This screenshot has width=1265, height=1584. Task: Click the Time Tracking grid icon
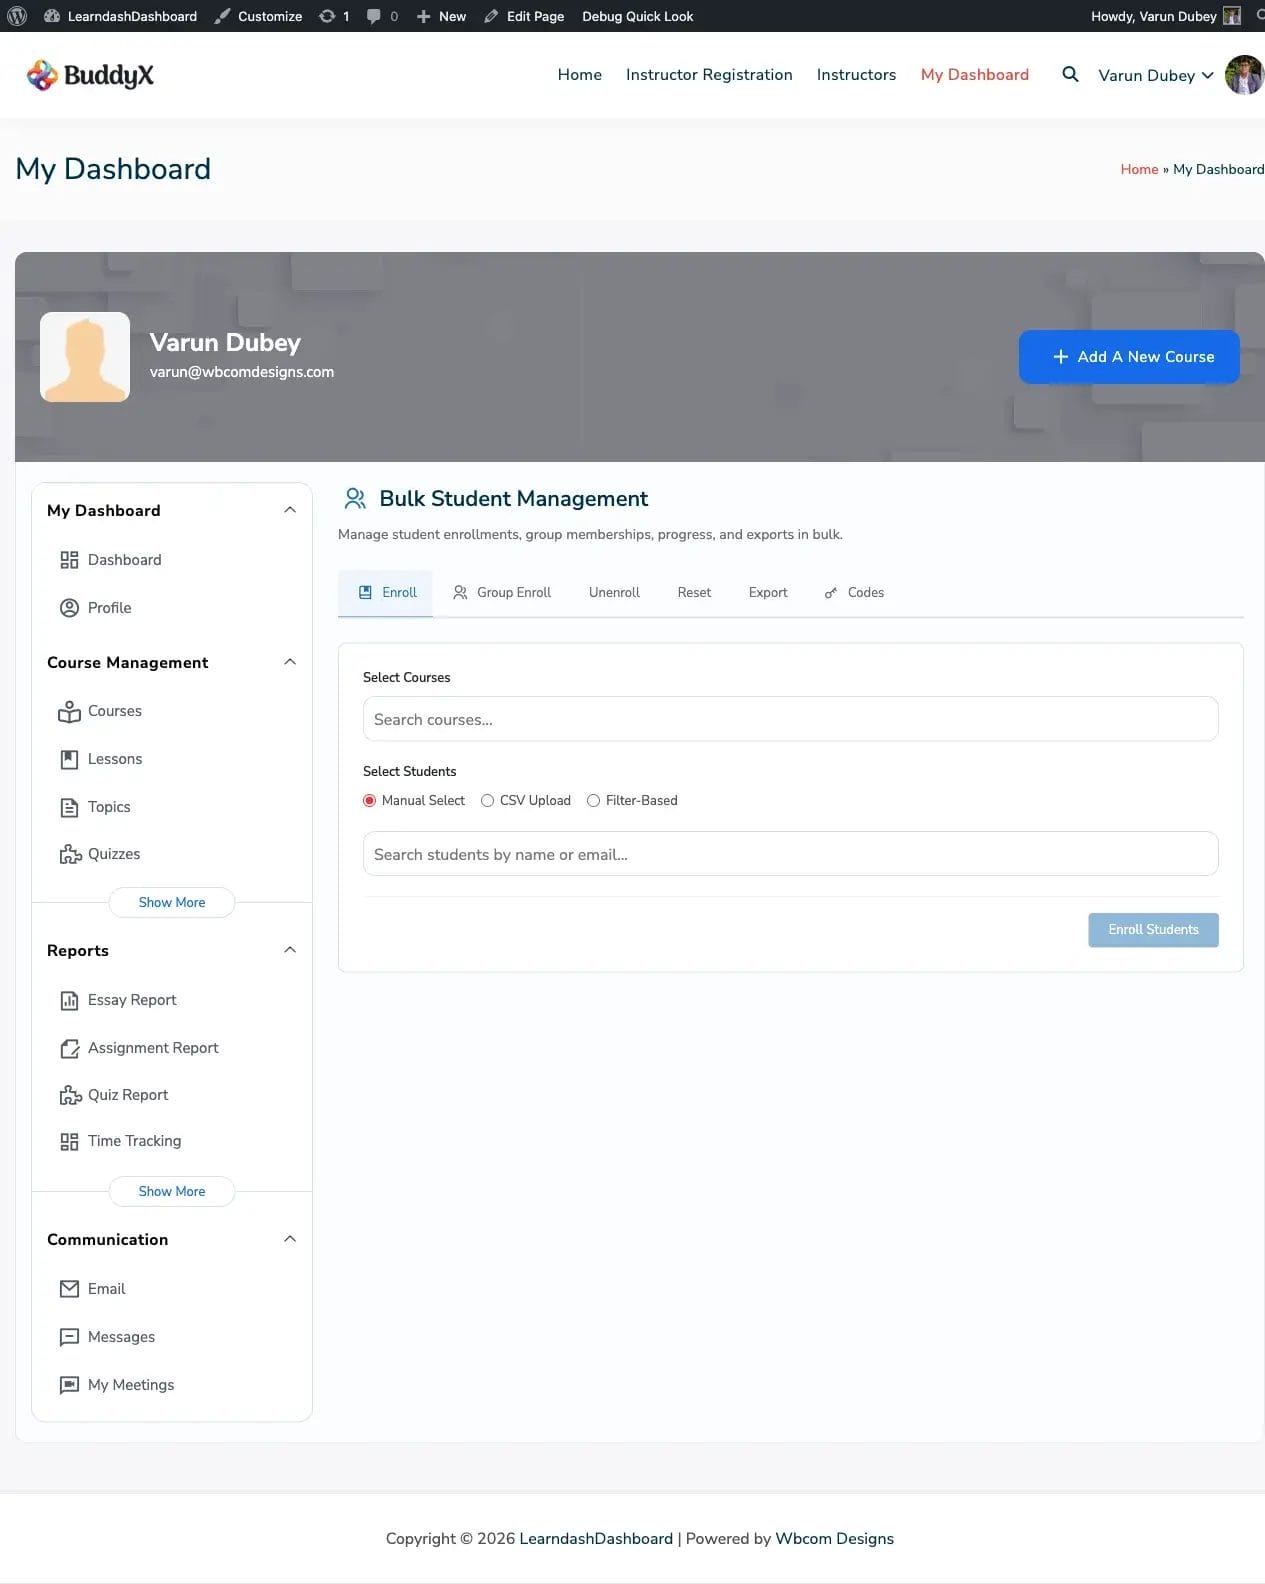(x=69, y=1141)
